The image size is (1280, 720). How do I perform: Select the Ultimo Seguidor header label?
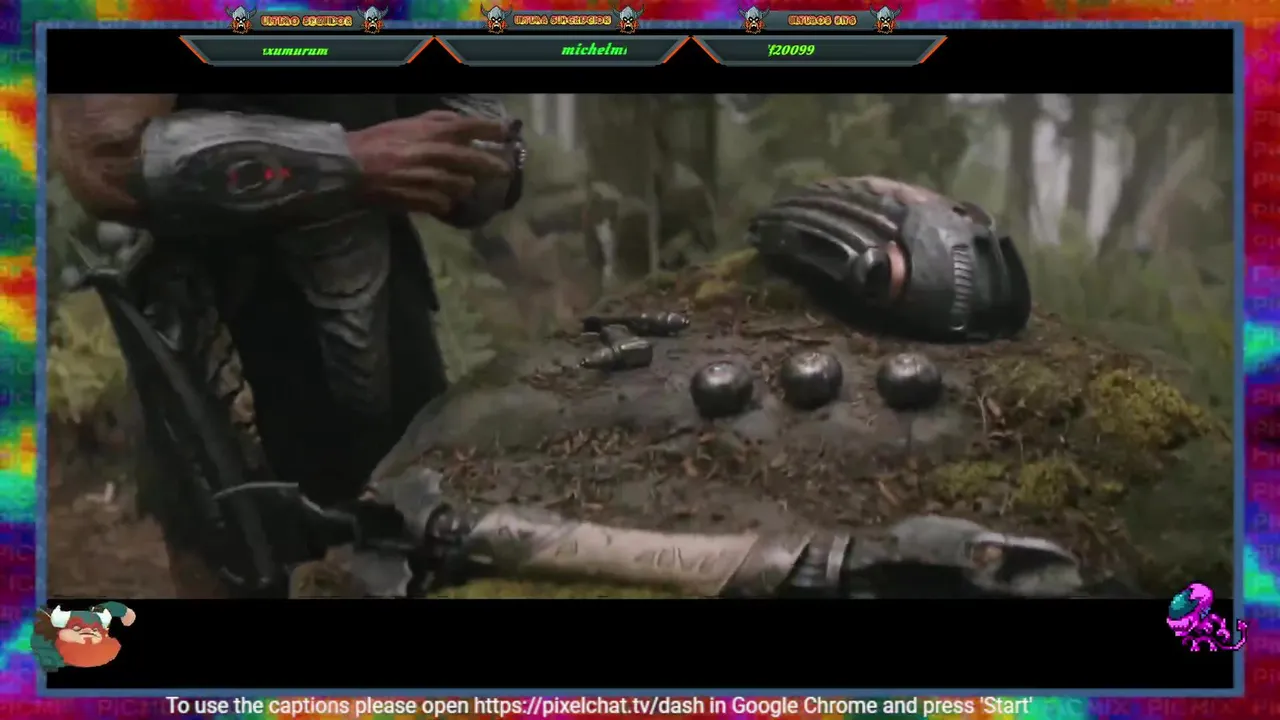(x=307, y=21)
